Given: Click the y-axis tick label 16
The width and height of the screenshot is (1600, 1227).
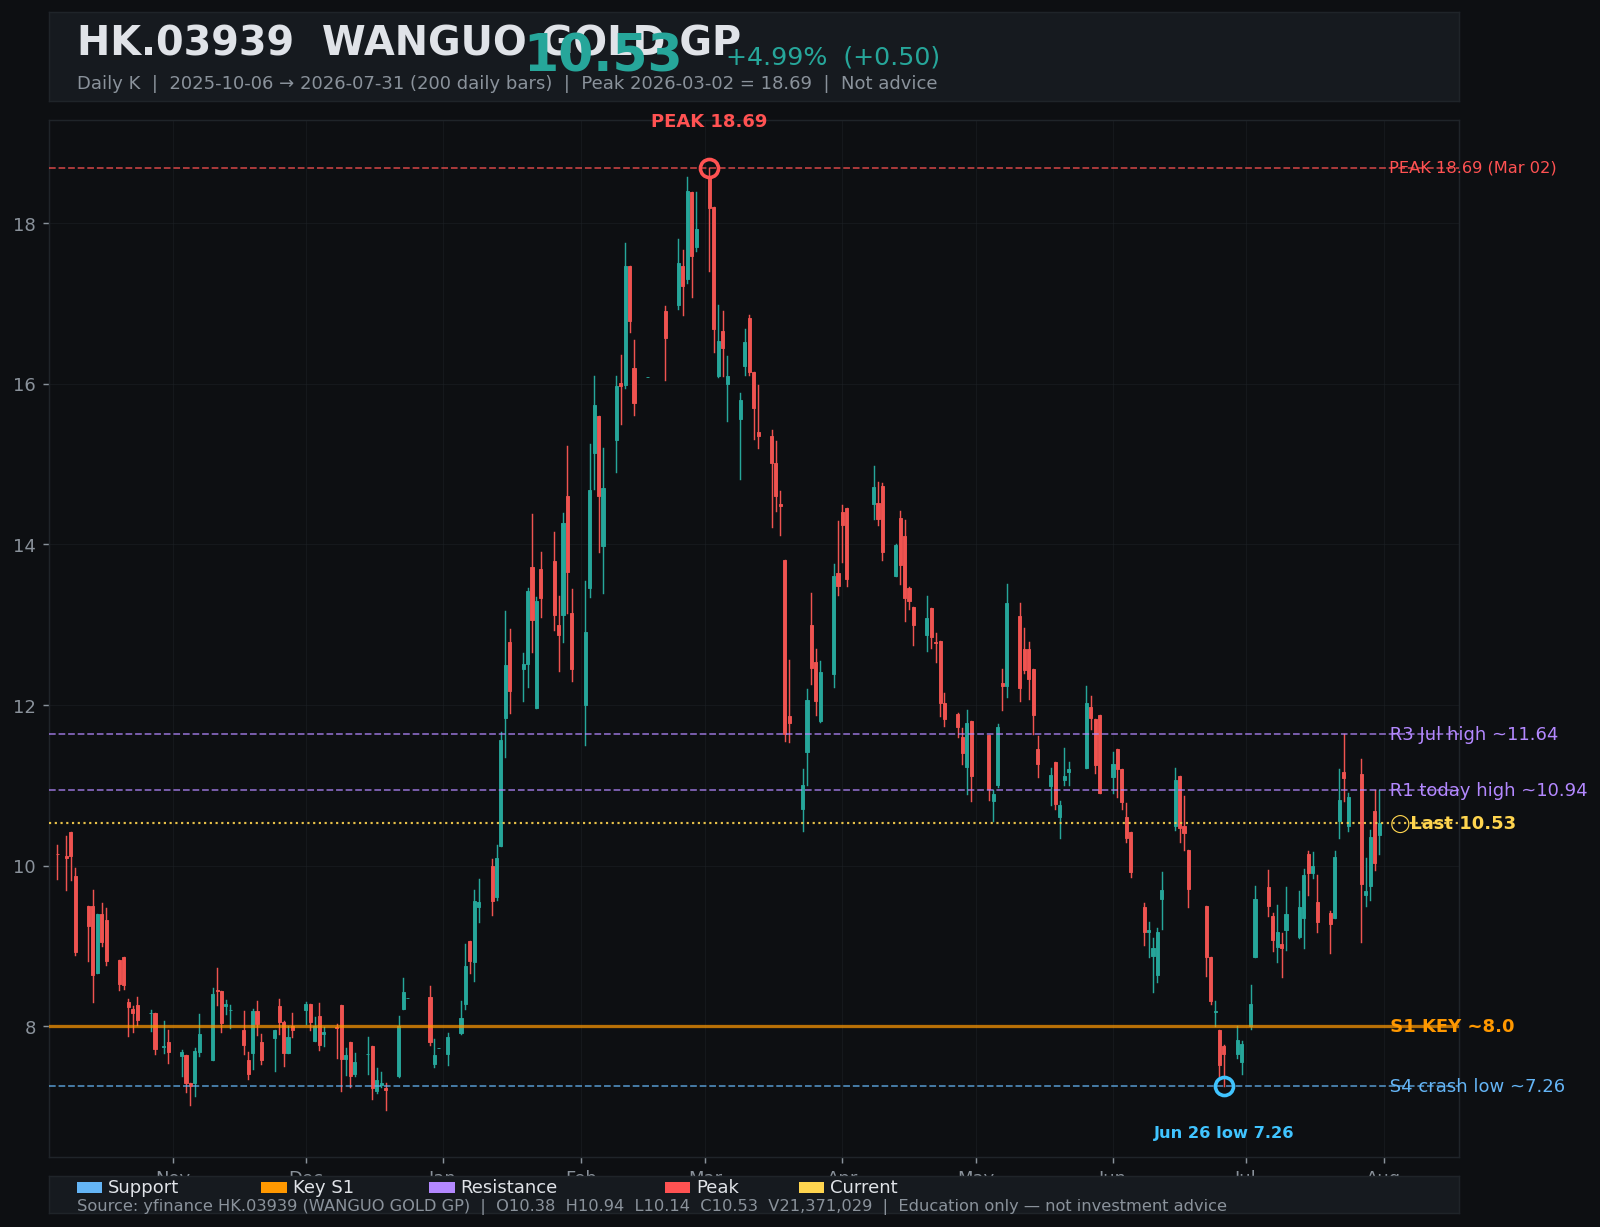Looking at the screenshot, I should coord(24,385).
